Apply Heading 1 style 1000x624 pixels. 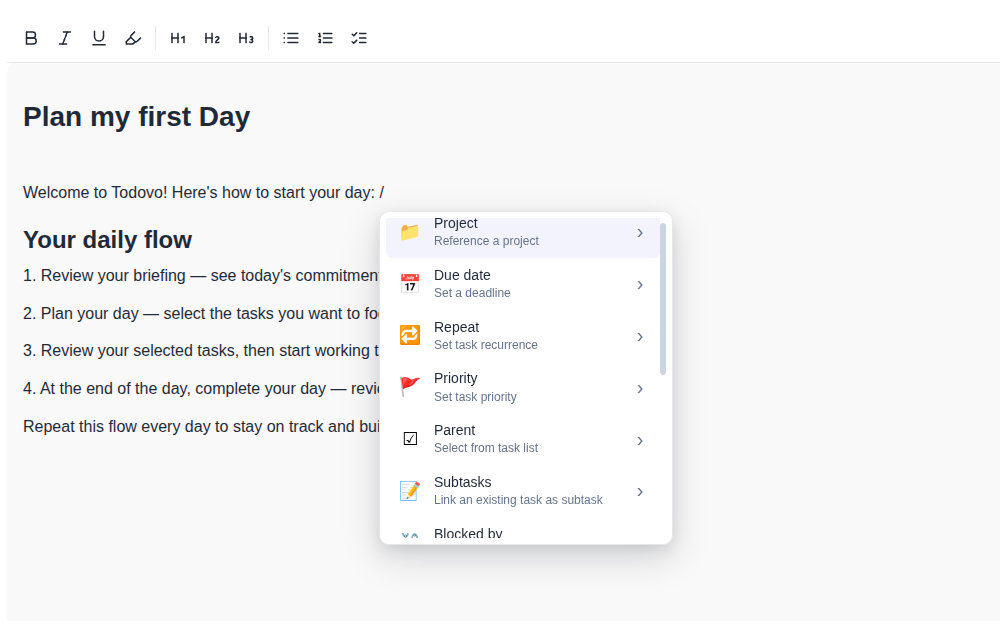178,38
